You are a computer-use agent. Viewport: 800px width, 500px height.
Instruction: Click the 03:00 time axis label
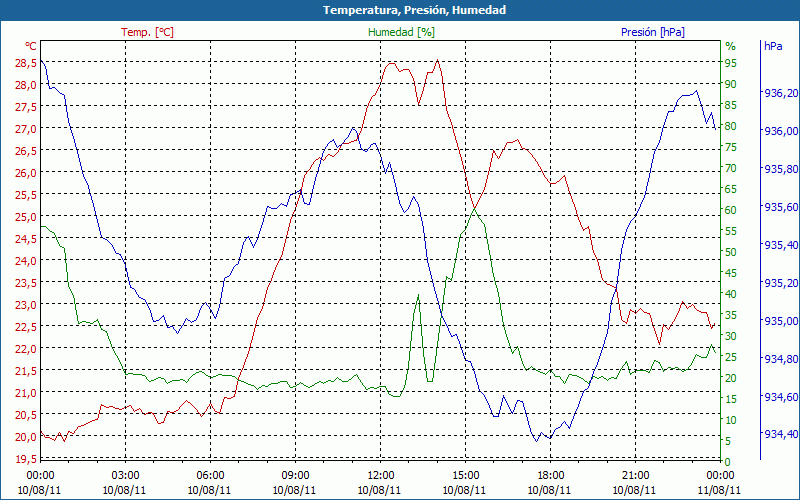(125, 476)
